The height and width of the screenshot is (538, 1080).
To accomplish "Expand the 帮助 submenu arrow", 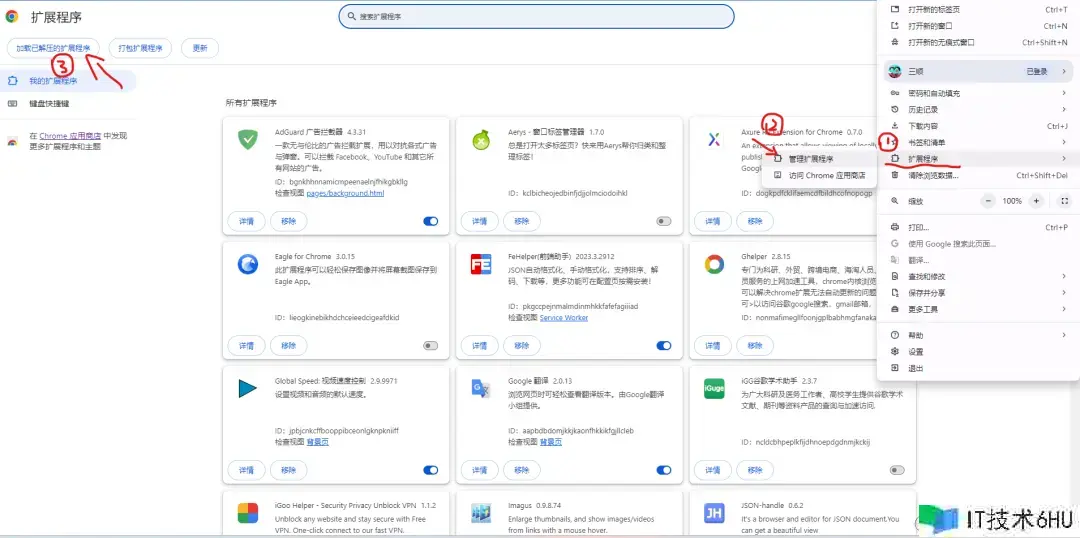I will [x=1064, y=335].
